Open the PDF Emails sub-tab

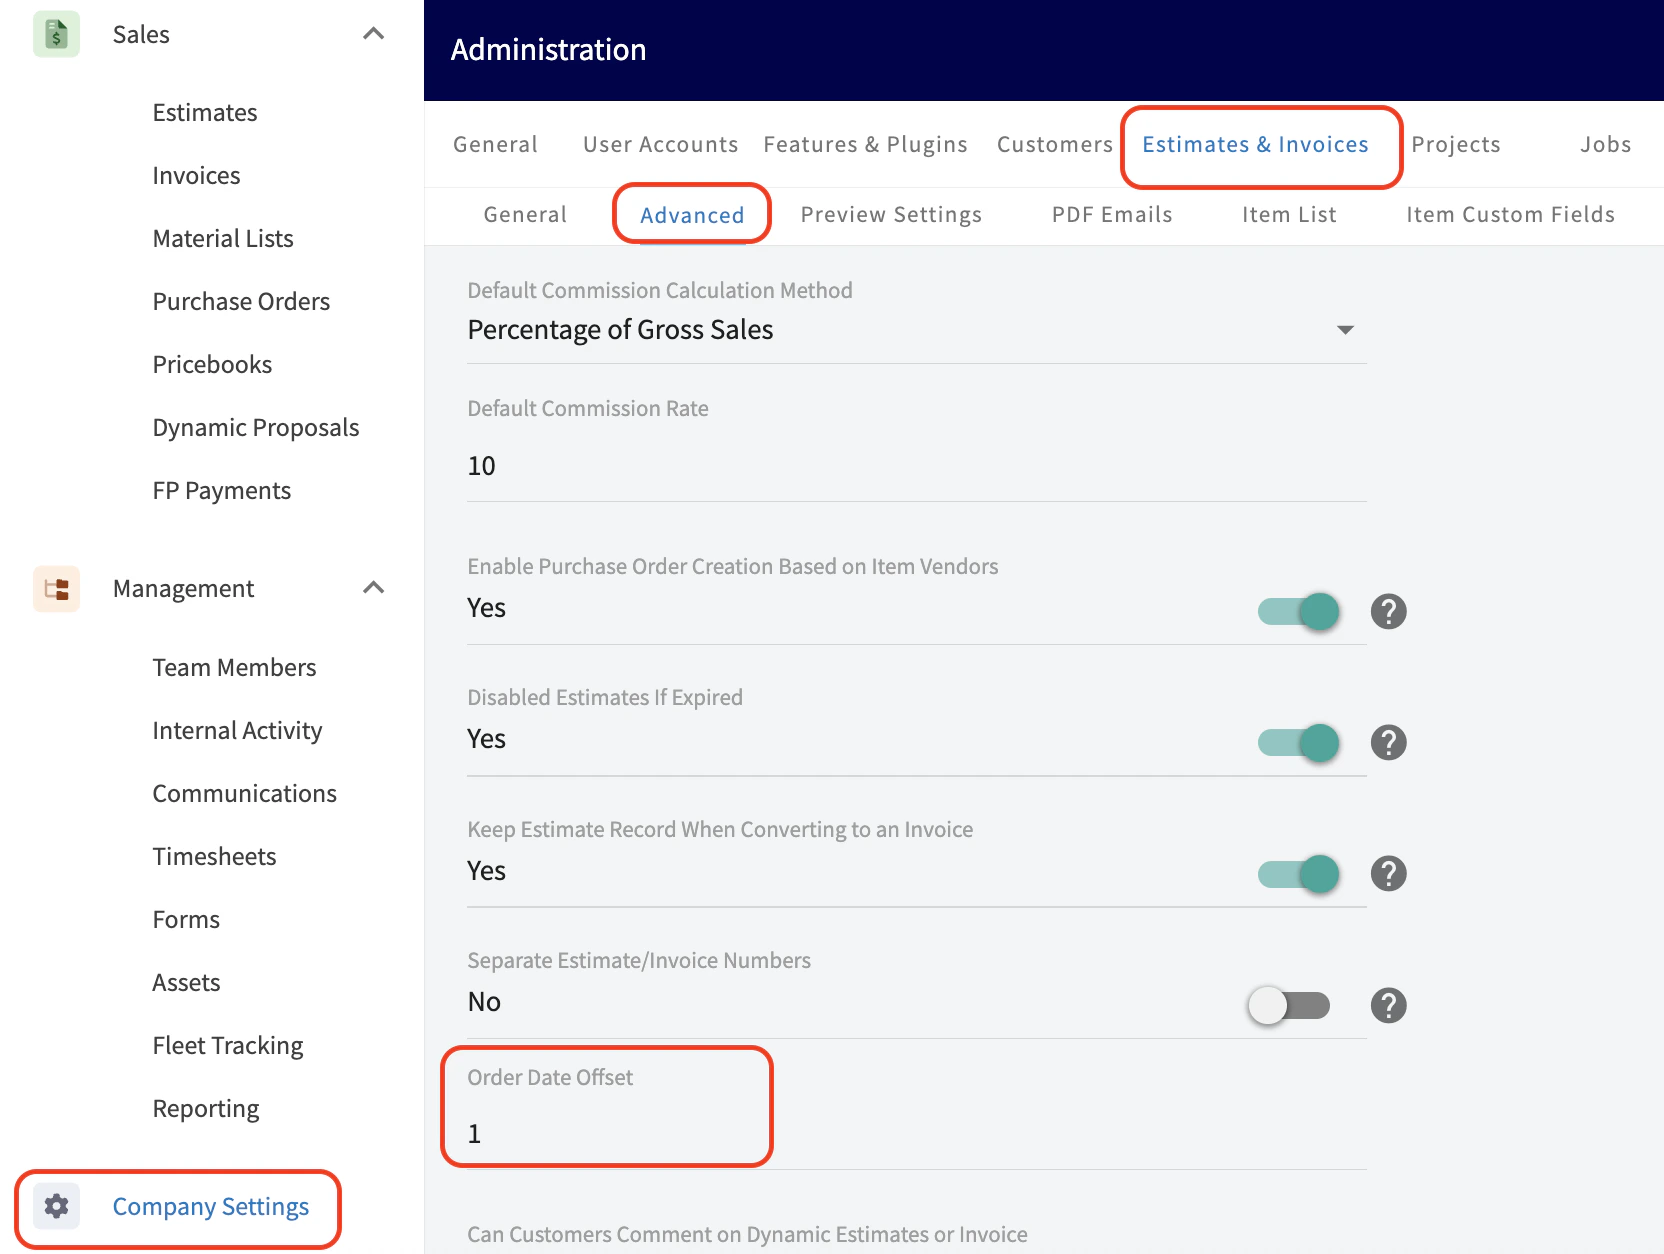[x=1112, y=215]
